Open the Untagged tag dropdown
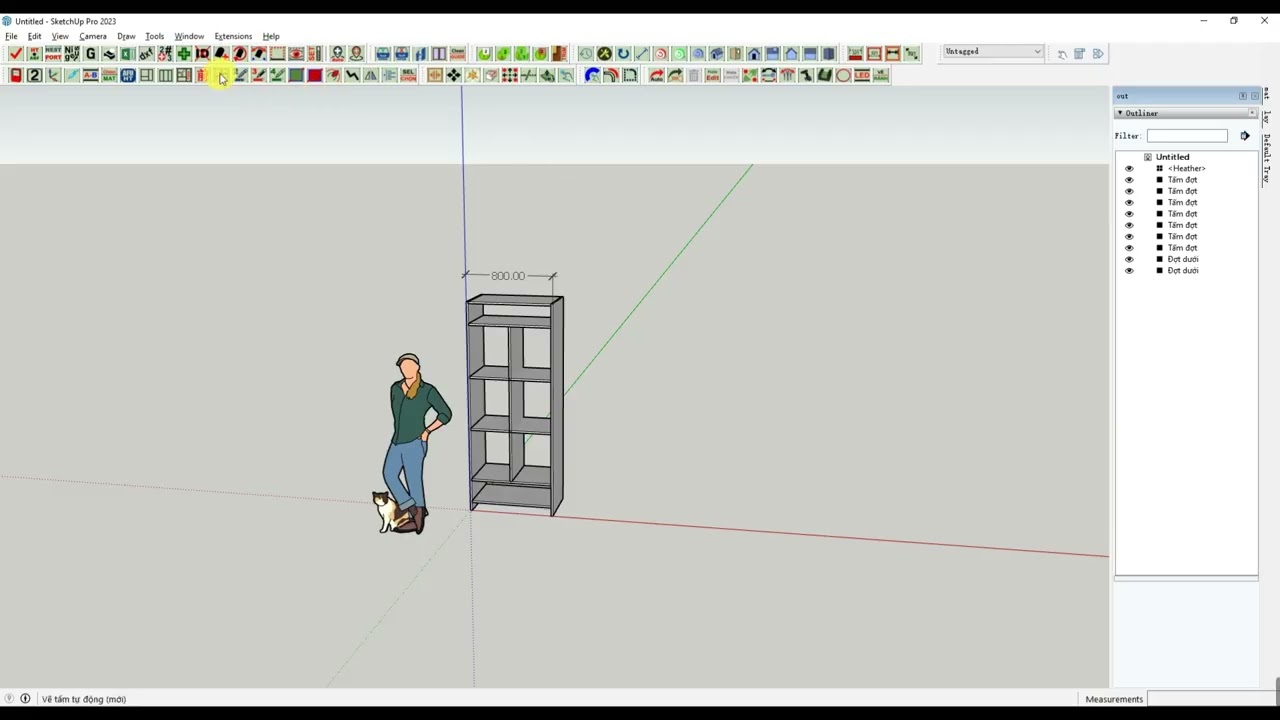Screen dimensions: 1280x720 (x=992, y=51)
